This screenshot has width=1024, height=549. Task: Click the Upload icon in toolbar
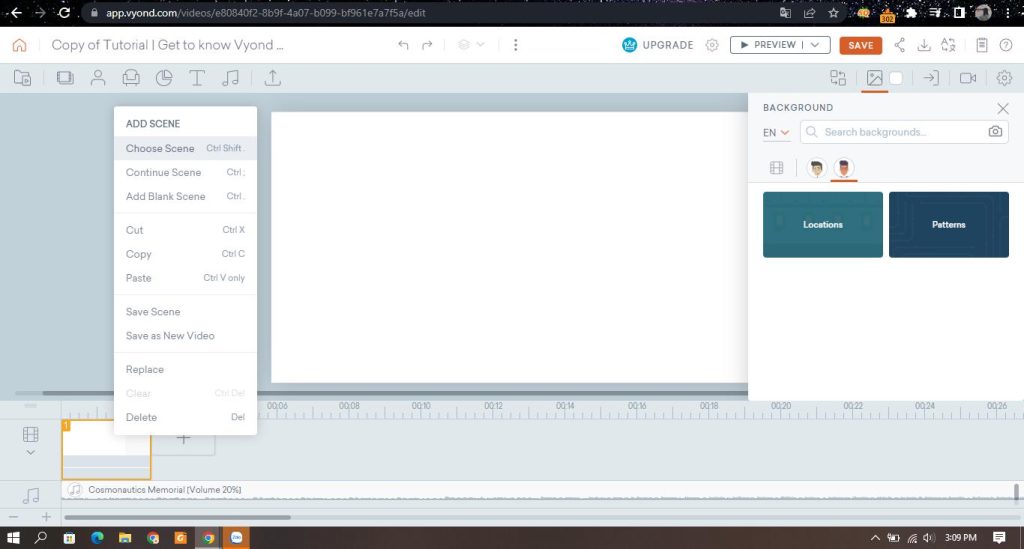click(x=272, y=78)
